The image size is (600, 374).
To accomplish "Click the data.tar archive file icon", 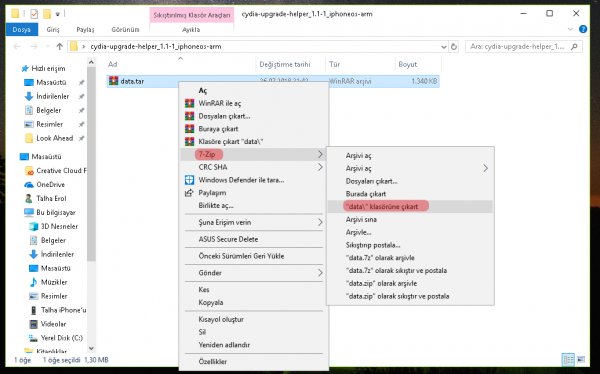I will tap(113, 81).
